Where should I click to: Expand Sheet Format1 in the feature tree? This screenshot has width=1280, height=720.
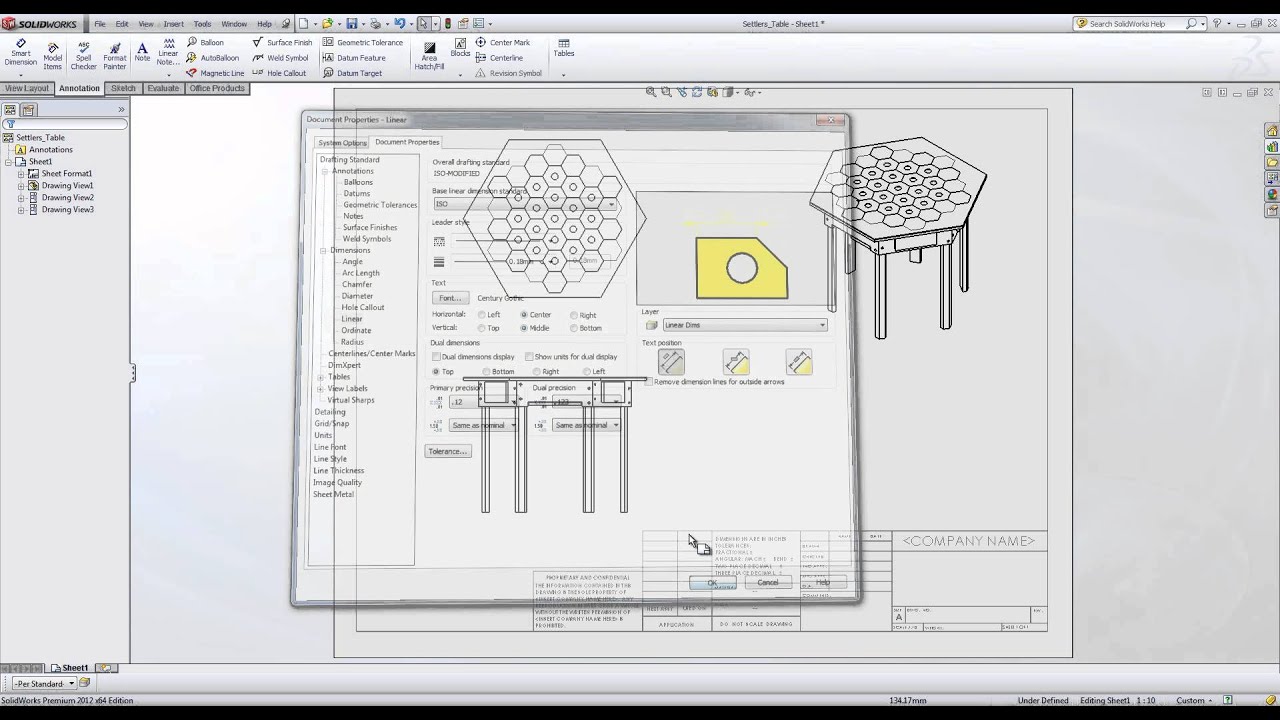(x=21, y=174)
